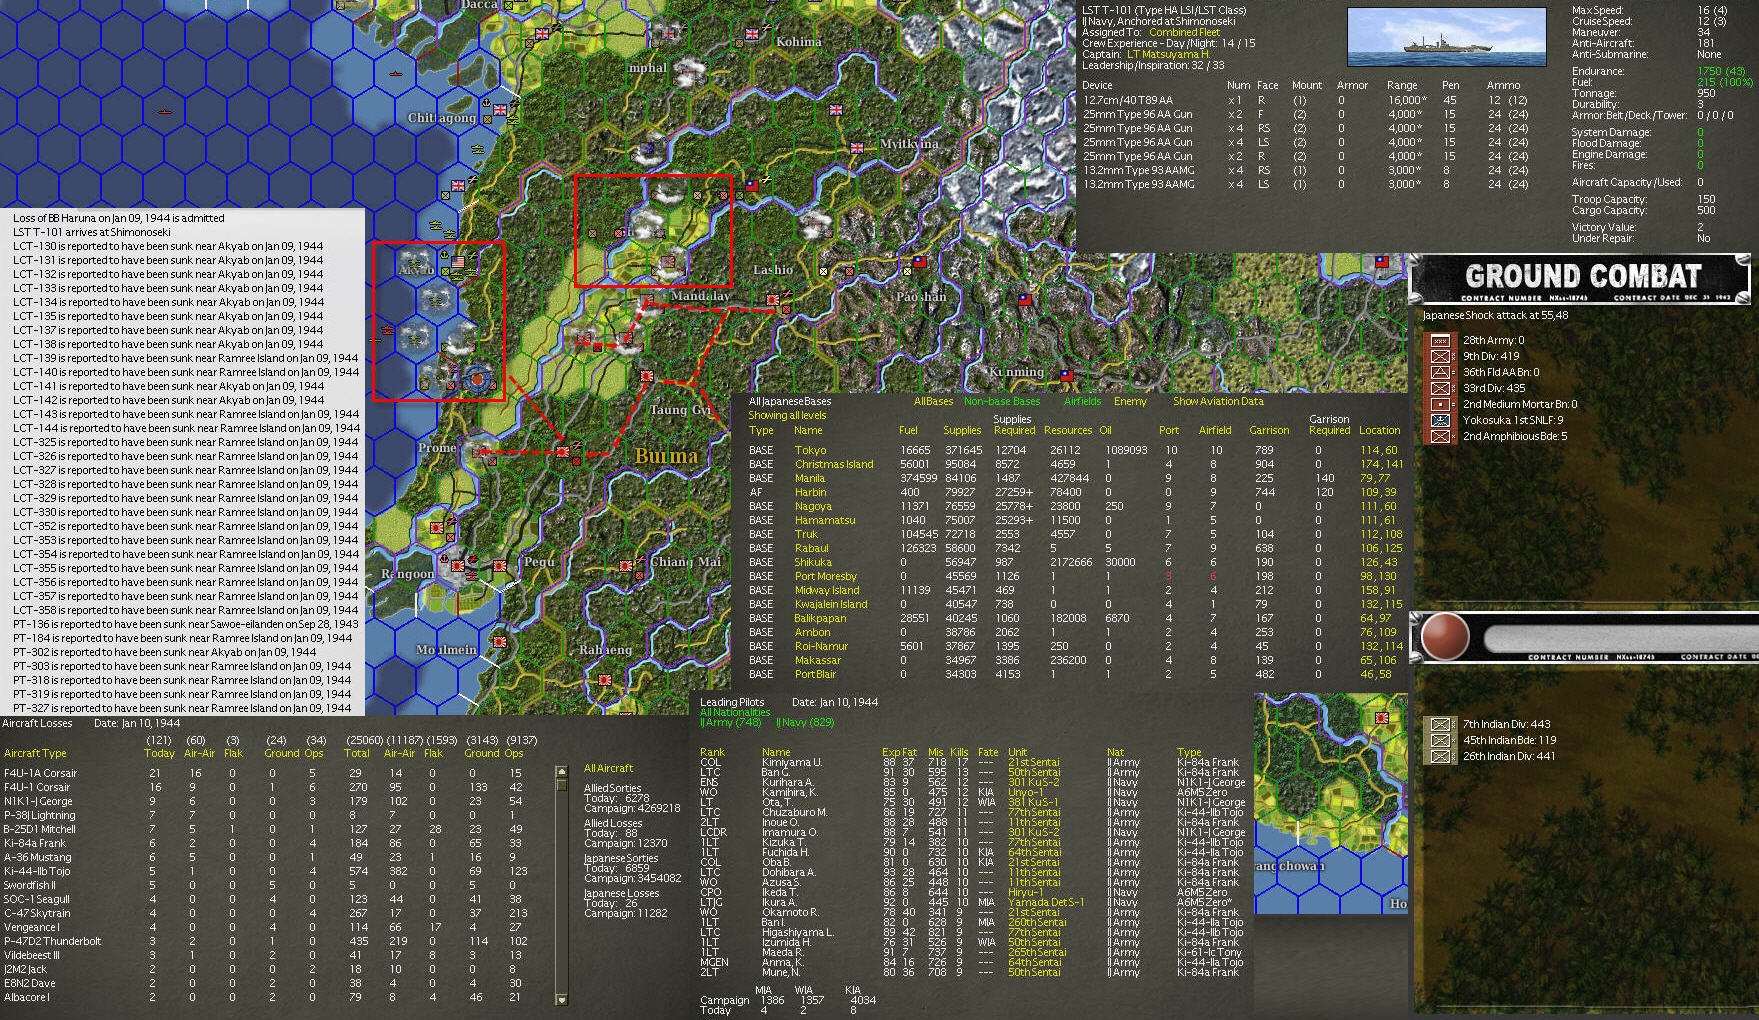Click the PT-136 sunk near Sawoe-eilanden report
Image resolution: width=1759 pixels, height=1020 pixels.
pyautogui.click(x=186, y=624)
